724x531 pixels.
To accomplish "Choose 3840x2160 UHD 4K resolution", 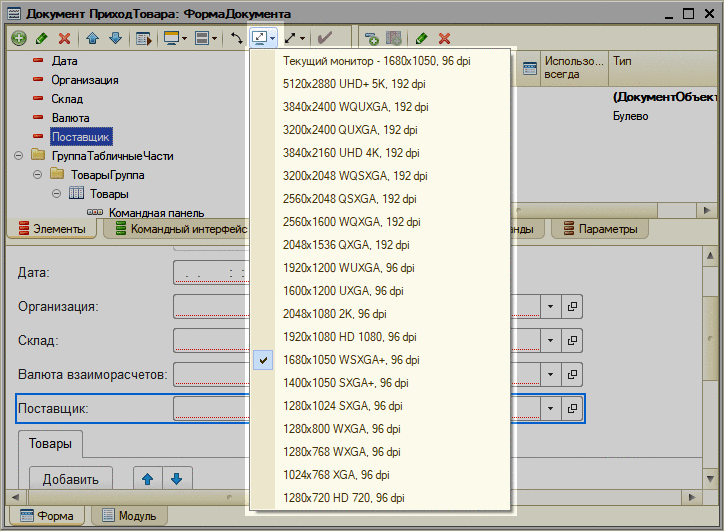I will tap(380, 153).
